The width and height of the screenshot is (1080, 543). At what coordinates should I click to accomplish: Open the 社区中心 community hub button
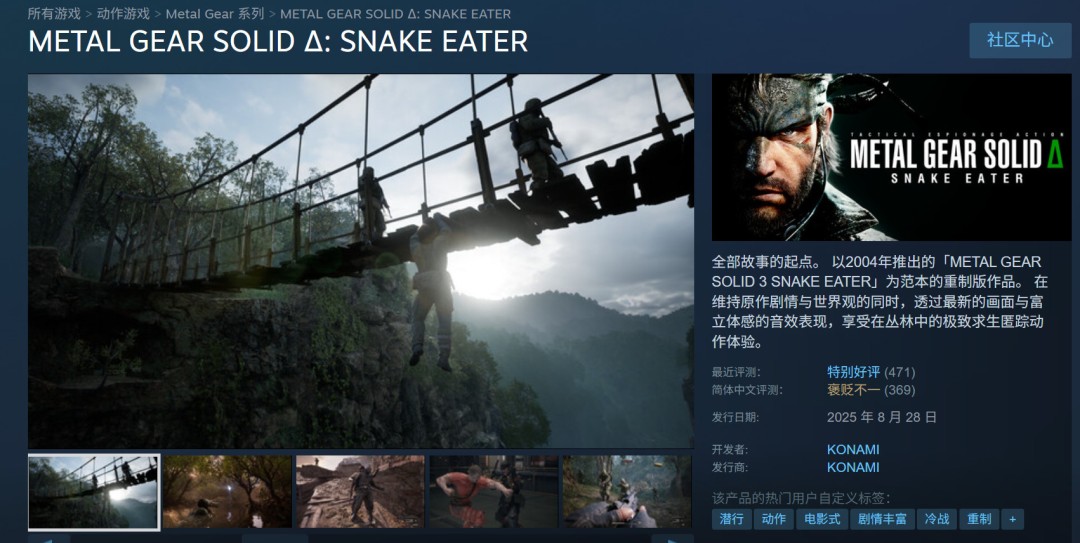tap(1020, 40)
